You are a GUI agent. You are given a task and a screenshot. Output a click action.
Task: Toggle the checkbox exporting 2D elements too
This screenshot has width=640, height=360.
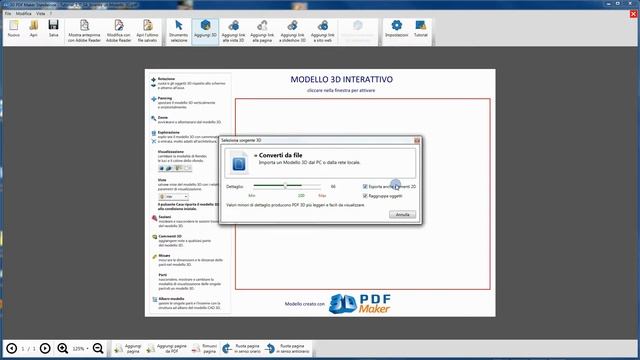click(365, 187)
